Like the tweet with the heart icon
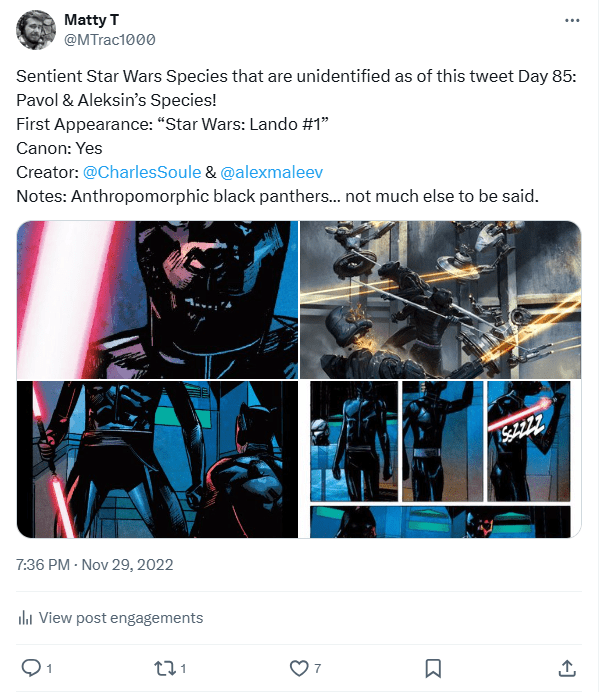This screenshot has height=692, width=602. pos(298,667)
